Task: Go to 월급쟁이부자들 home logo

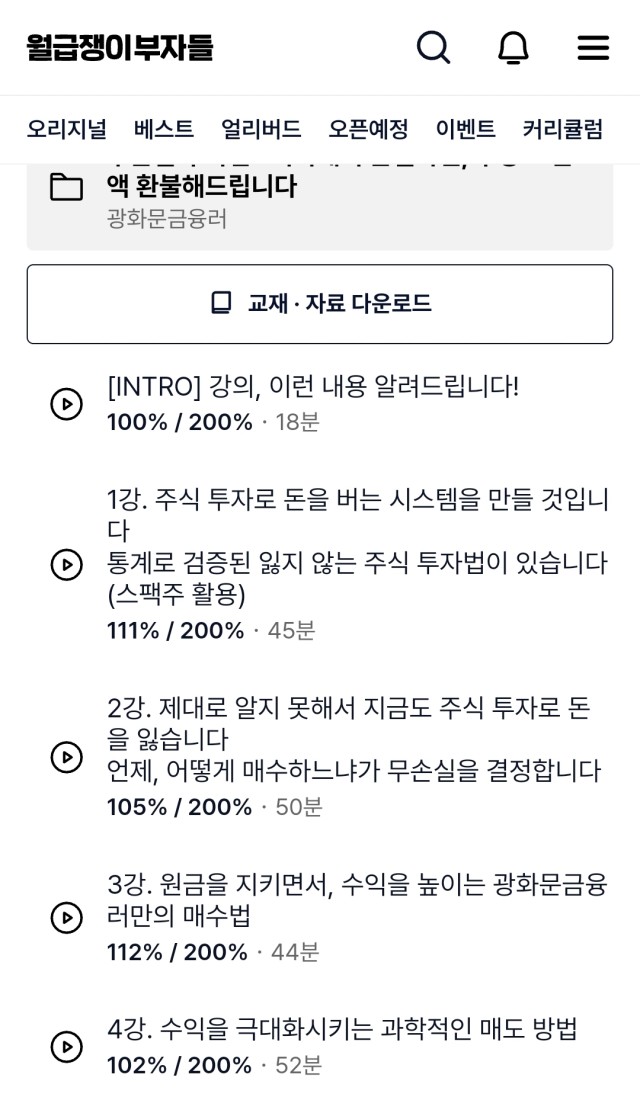Action: tap(120, 48)
